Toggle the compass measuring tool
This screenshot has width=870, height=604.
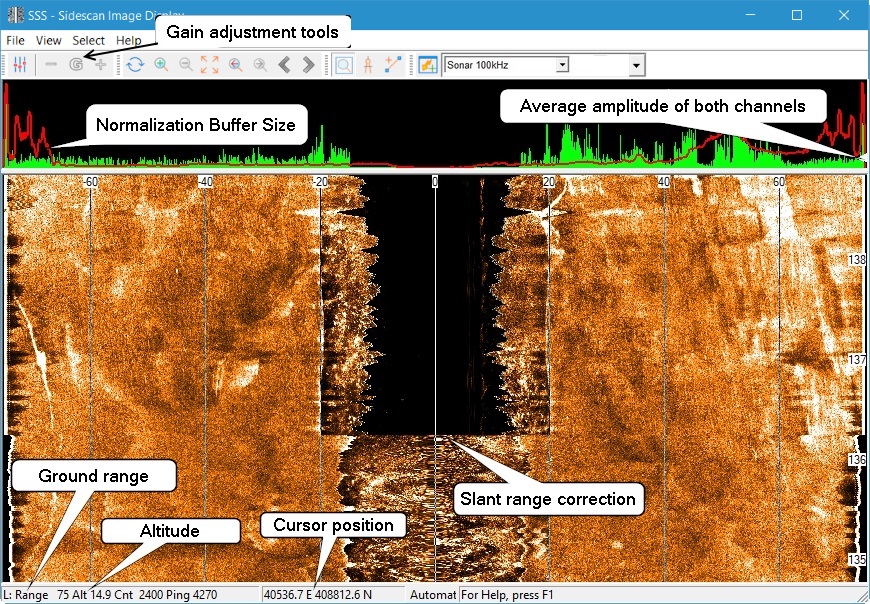click(368, 65)
